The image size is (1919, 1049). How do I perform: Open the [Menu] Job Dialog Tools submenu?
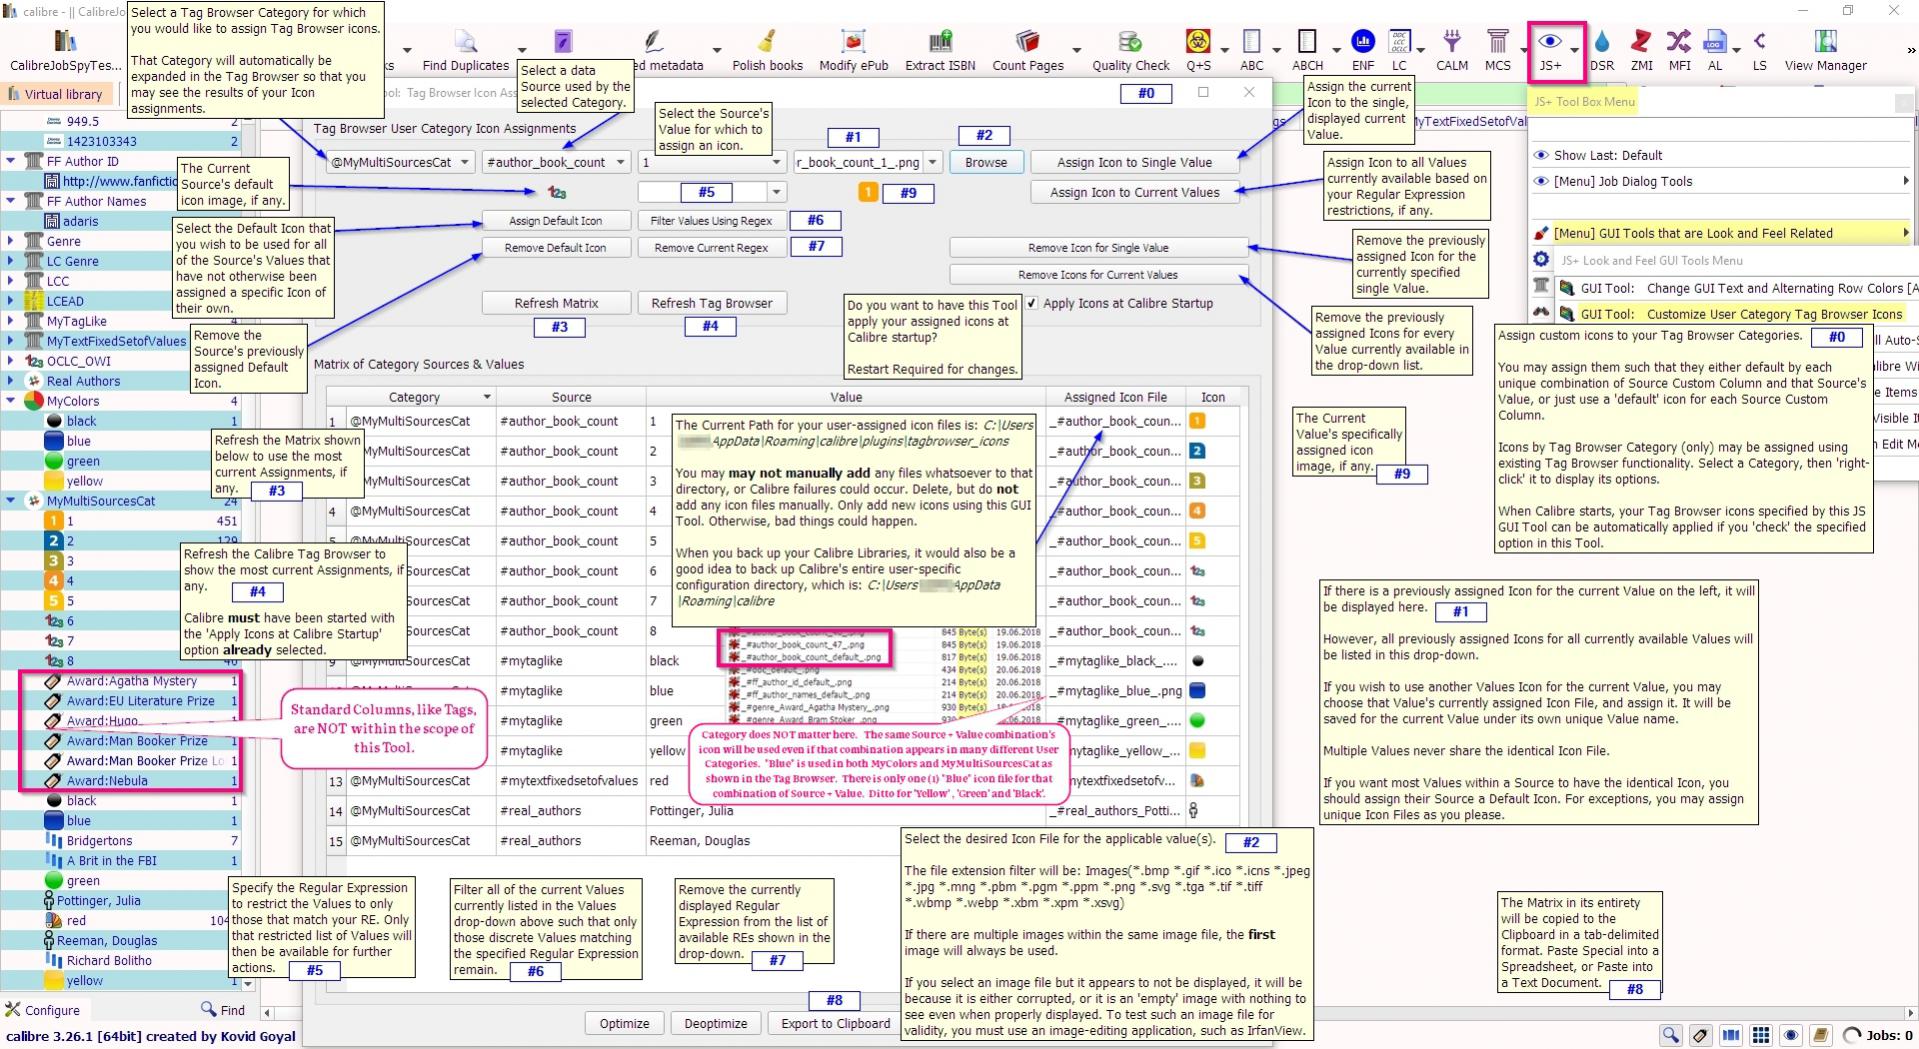click(1721, 181)
